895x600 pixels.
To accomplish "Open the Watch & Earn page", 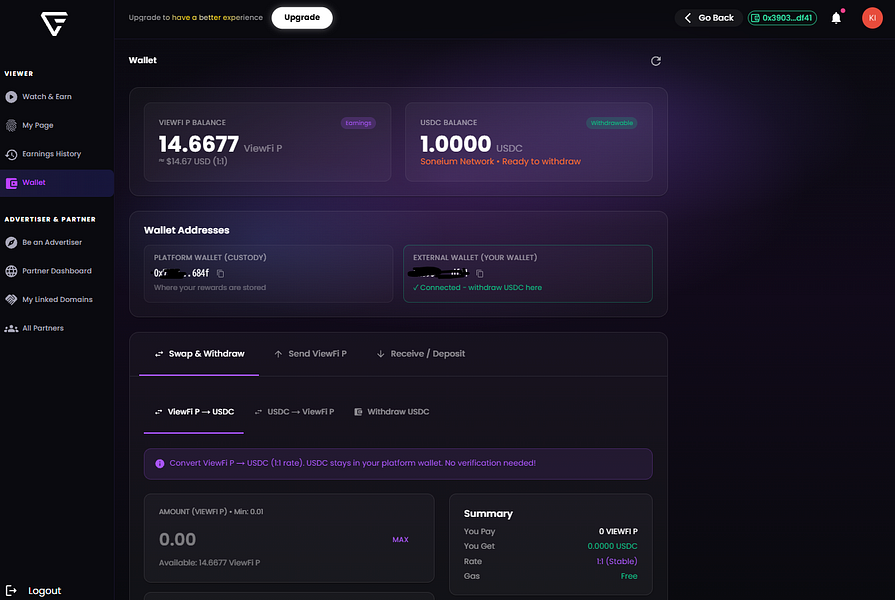I will tap(47, 97).
